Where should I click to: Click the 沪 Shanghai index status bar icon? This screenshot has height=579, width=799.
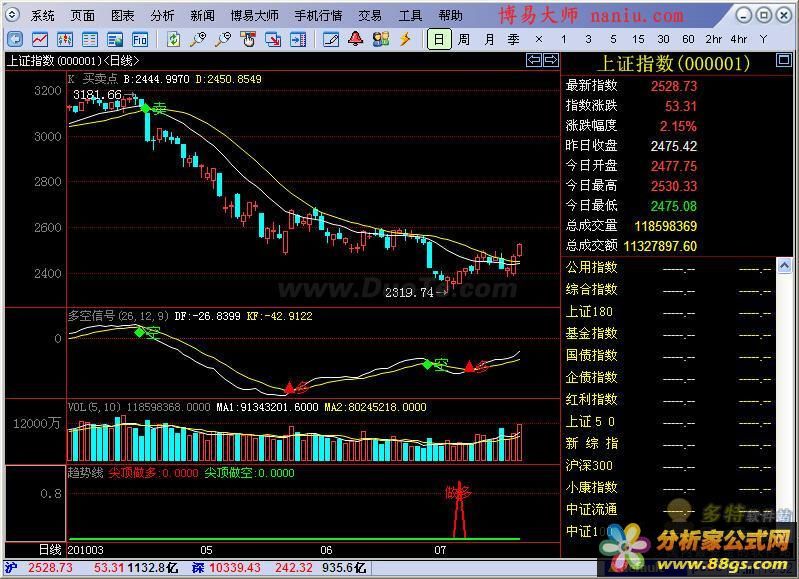tap(11, 567)
